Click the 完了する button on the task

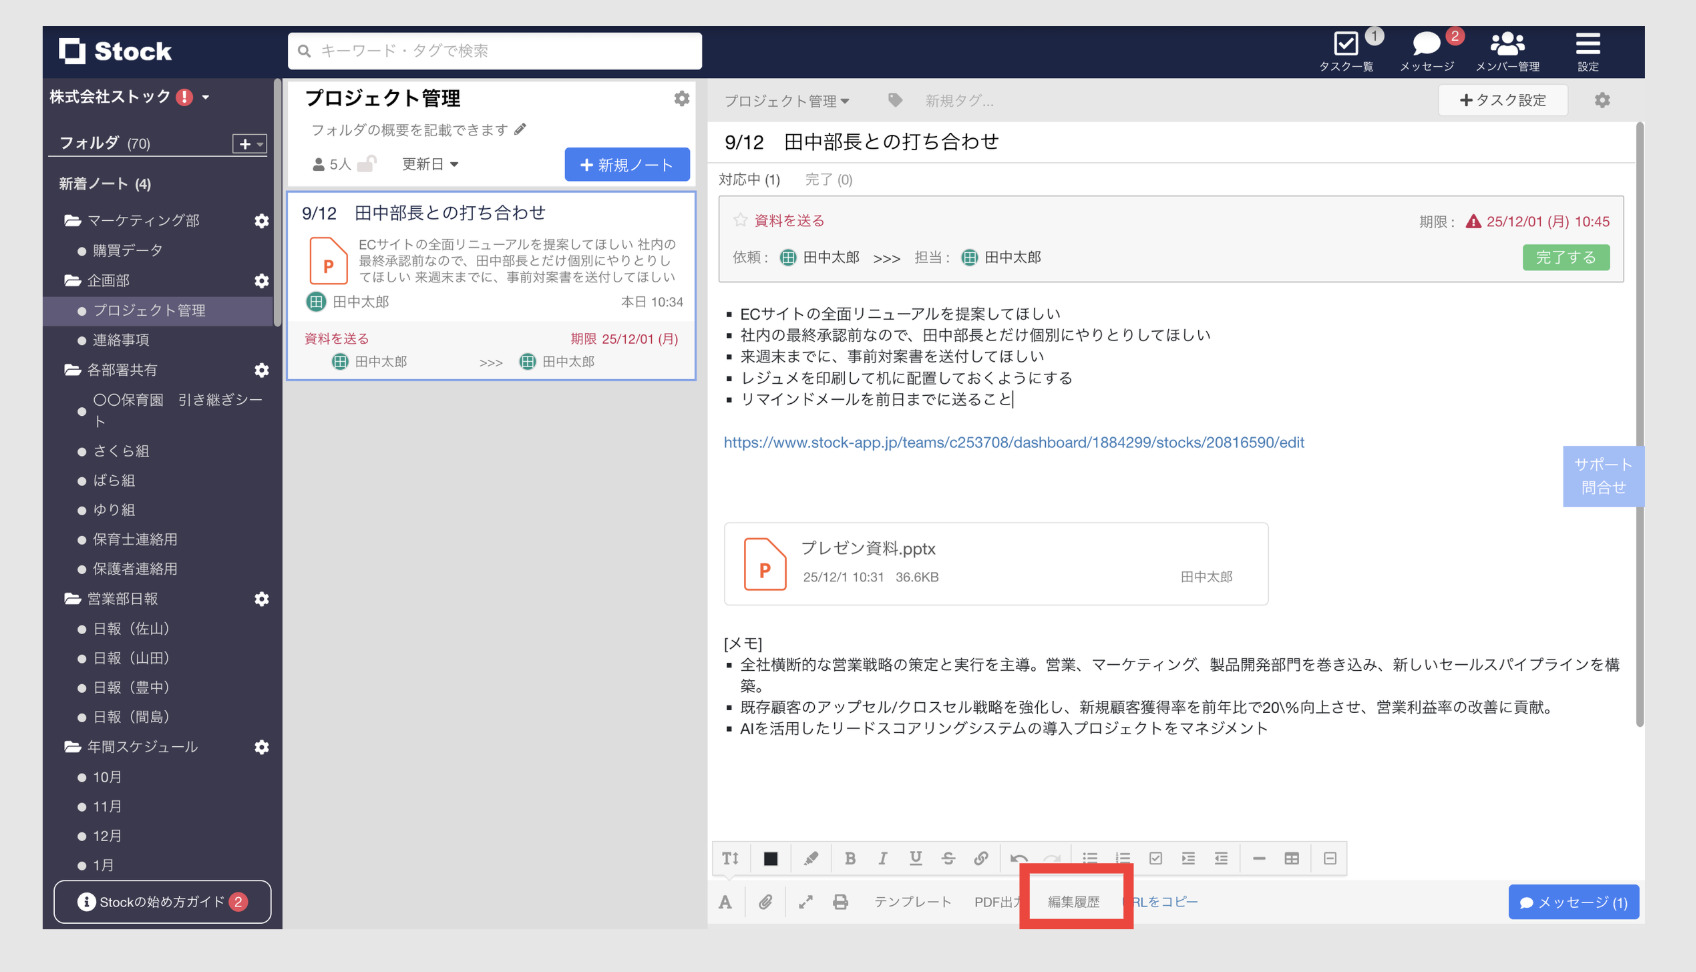(1566, 257)
